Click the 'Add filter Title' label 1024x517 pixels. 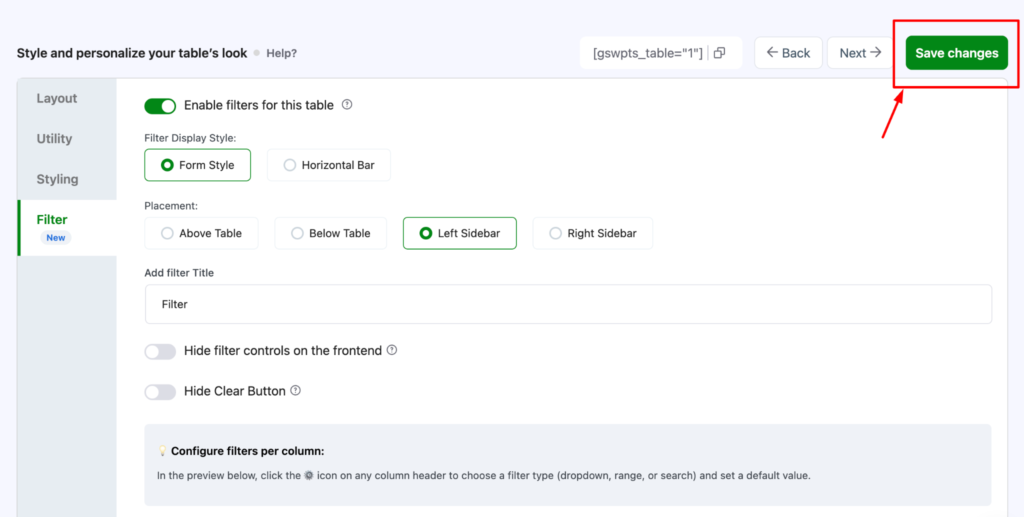click(179, 273)
